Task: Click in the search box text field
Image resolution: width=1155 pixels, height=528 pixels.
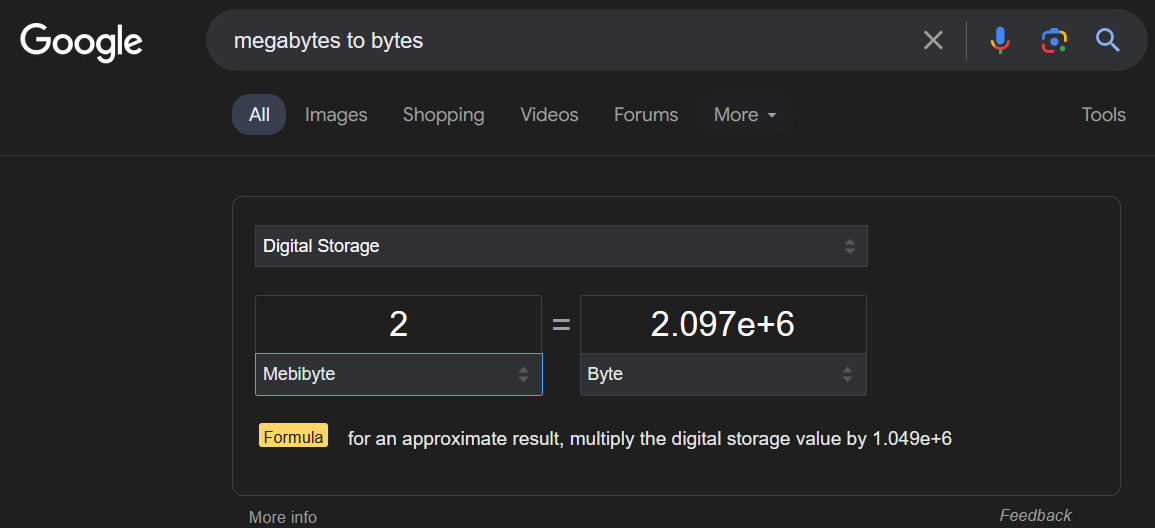Action: (x=560, y=41)
